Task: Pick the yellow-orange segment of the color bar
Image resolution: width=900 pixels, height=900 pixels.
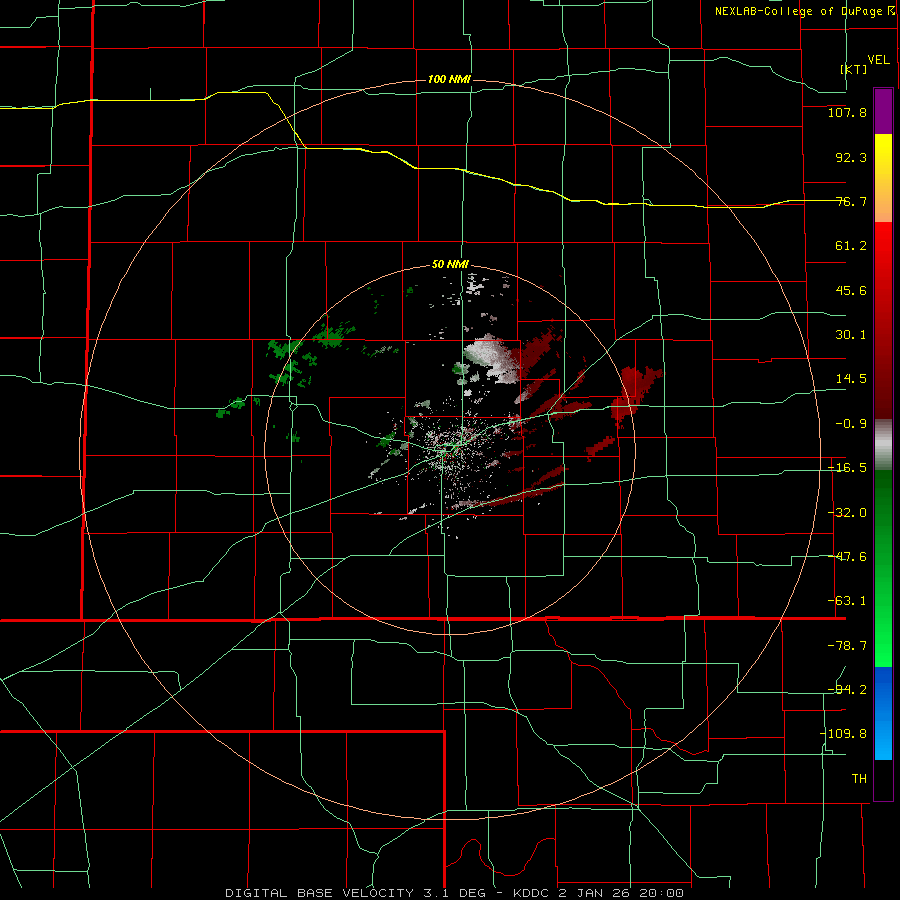Action: click(883, 178)
